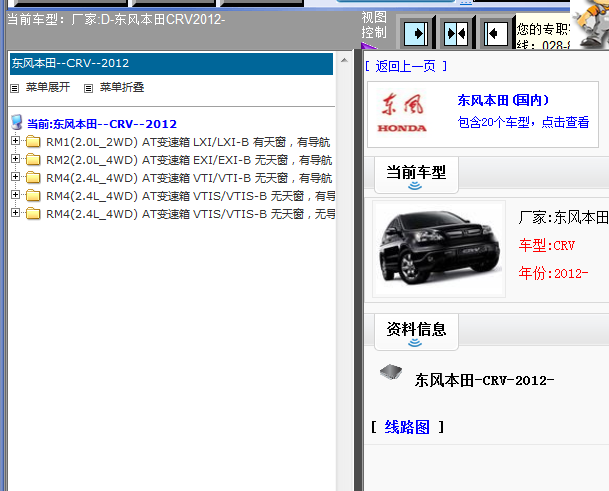Image resolution: width=609 pixels, height=491 pixels.
Task: Click the black CRV car thumbnail
Action: (439, 249)
